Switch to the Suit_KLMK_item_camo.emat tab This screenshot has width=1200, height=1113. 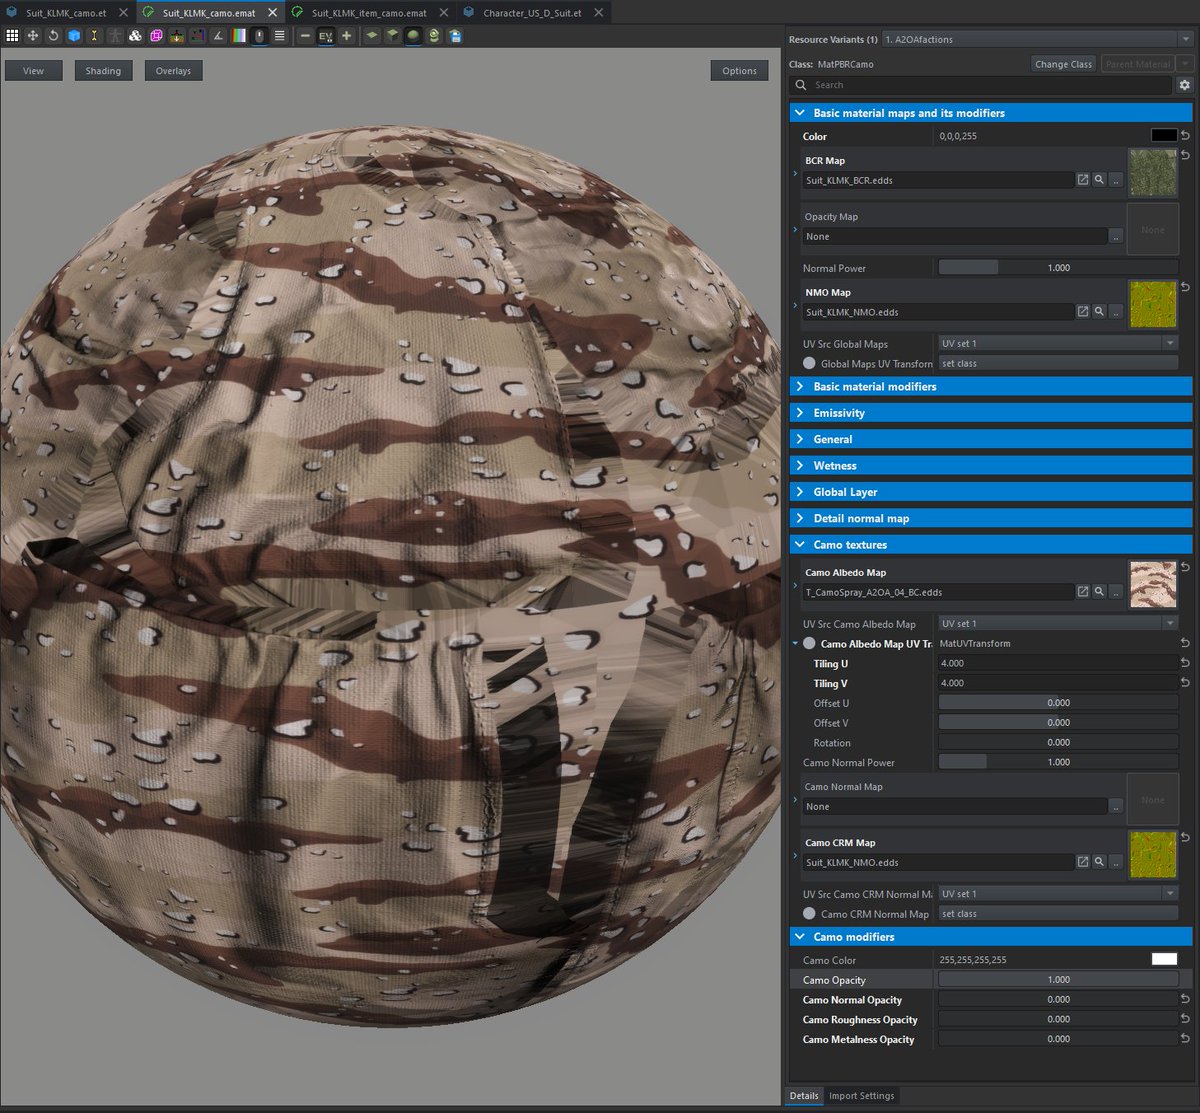click(369, 13)
